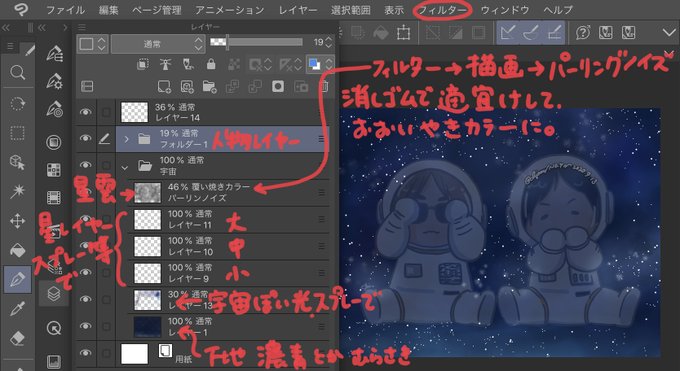Open the Color Set grid icon
The width and height of the screenshot is (680, 371).
(54, 170)
